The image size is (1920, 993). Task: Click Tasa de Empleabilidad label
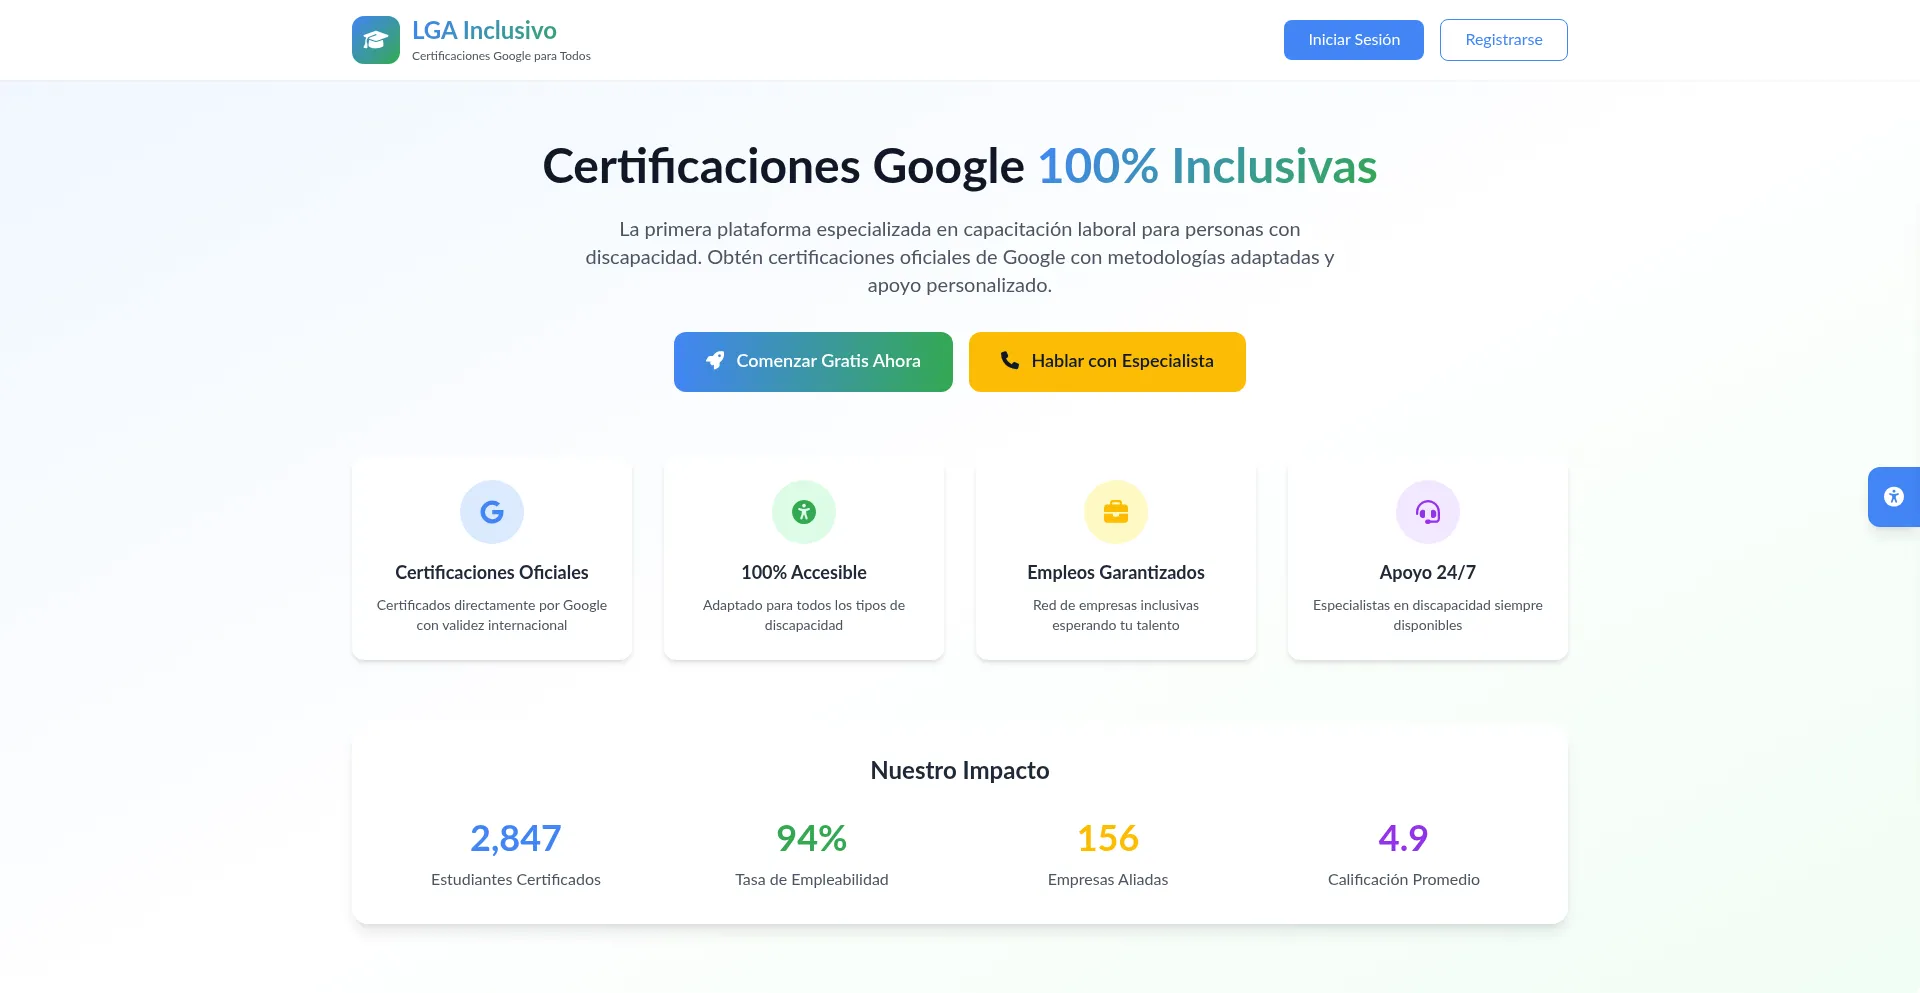(812, 880)
